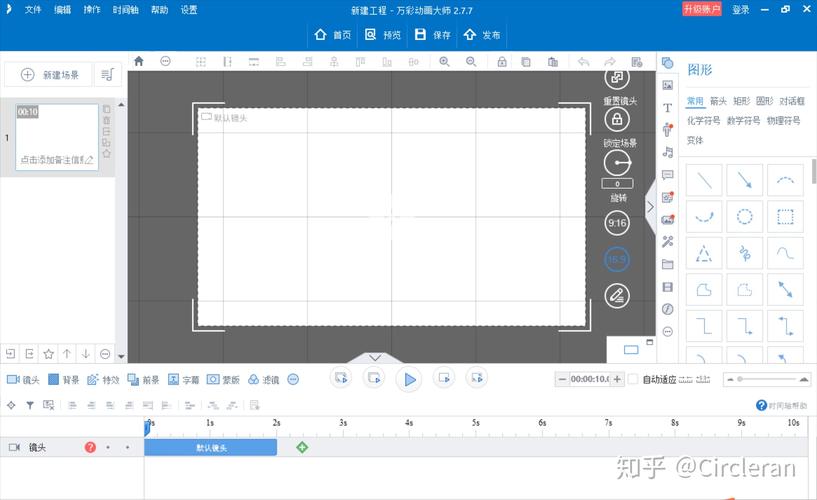Click the 背景 background timeline button

tap(64, 380)
